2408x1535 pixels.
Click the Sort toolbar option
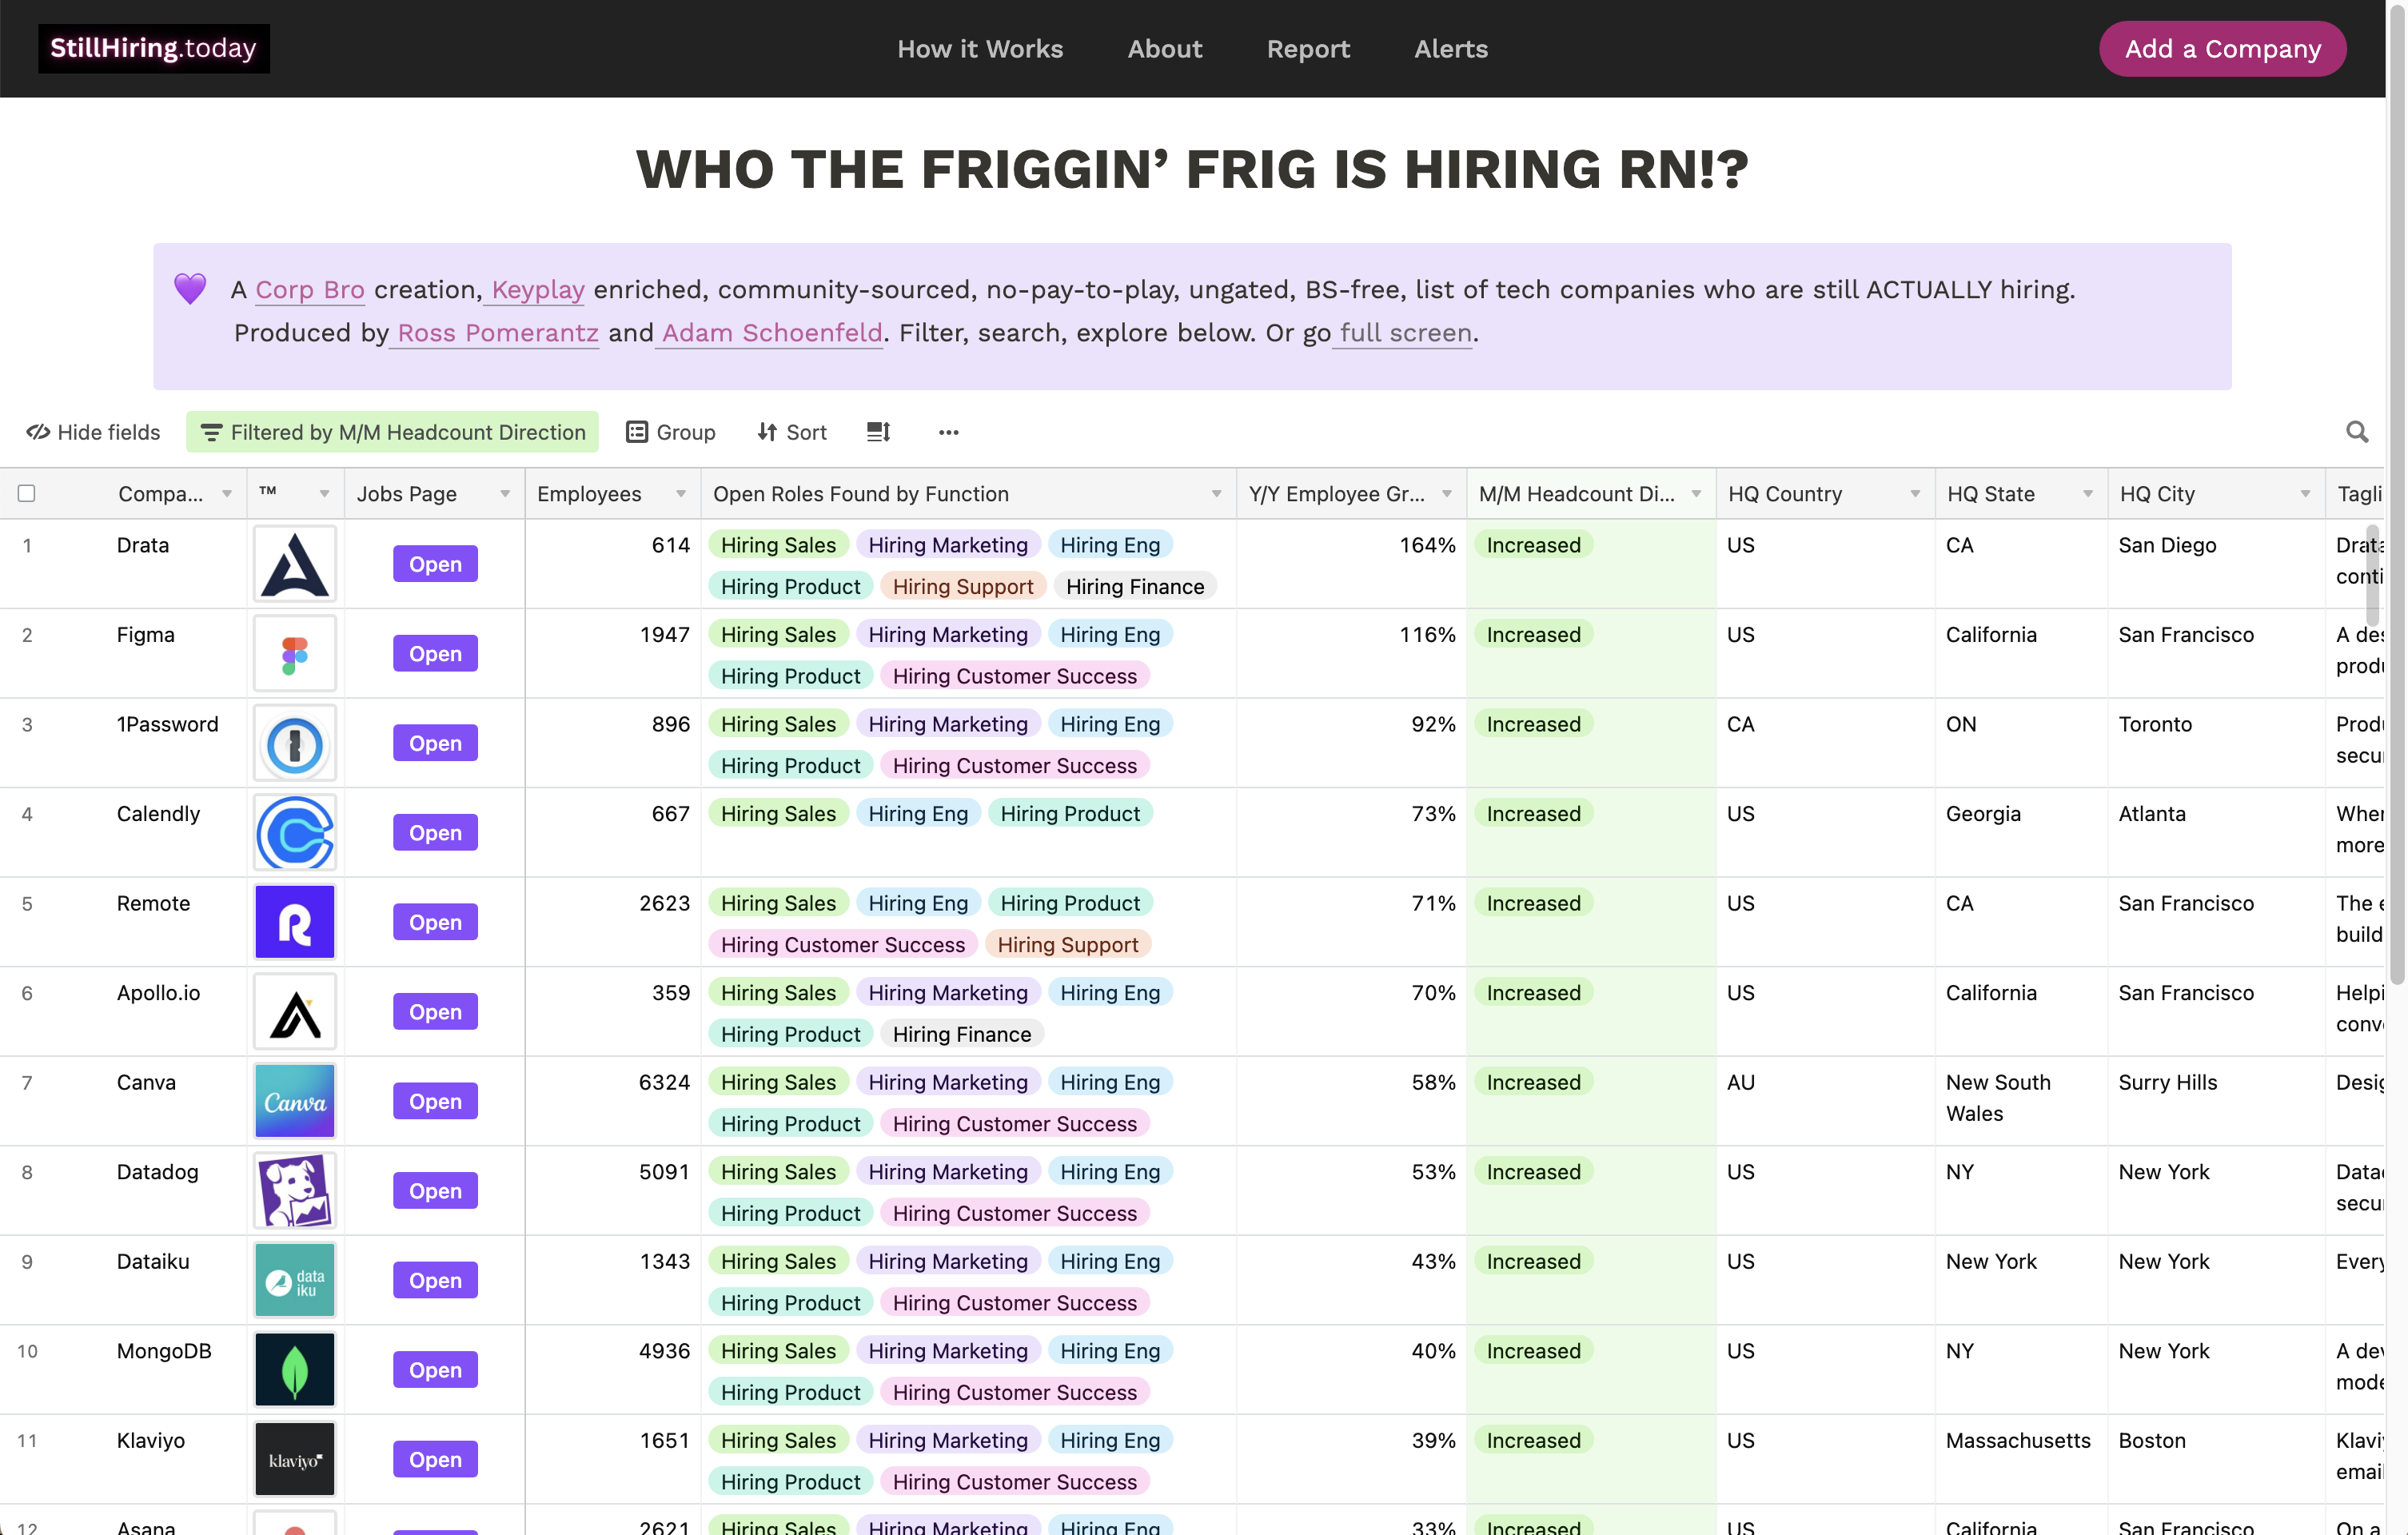coord(791,432)
